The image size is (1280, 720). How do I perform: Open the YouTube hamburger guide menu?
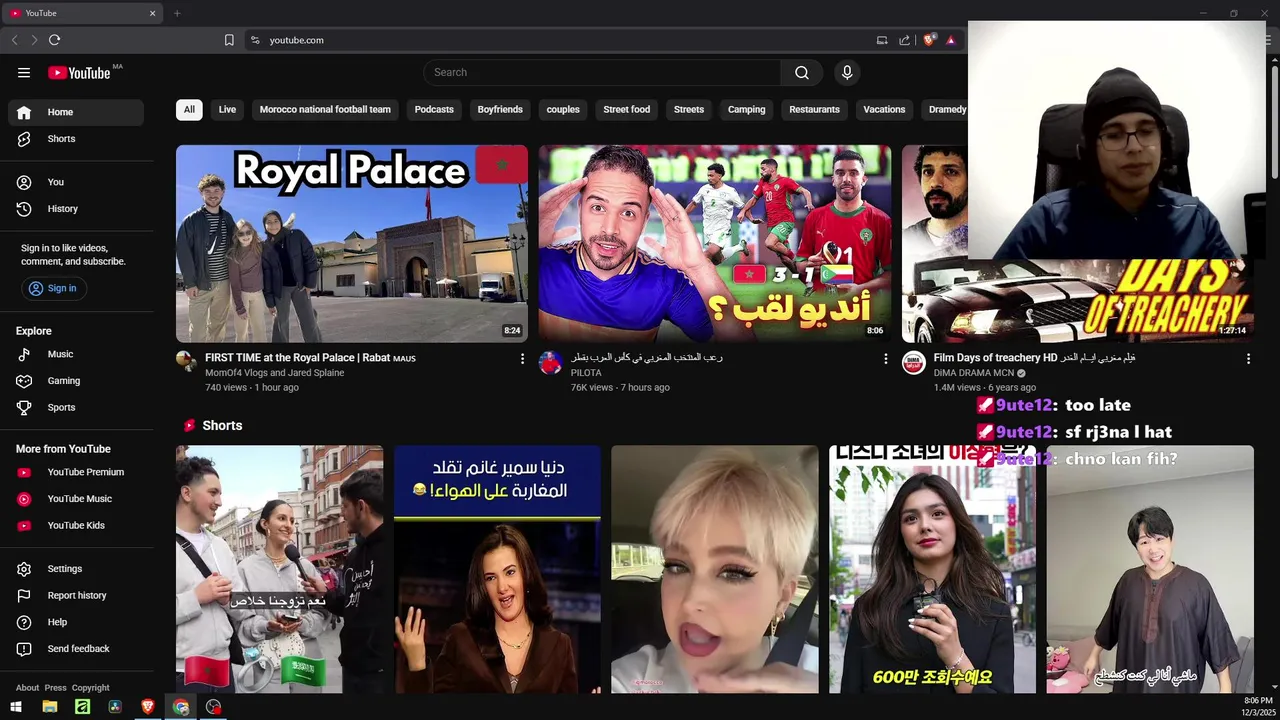pos(24,72)
